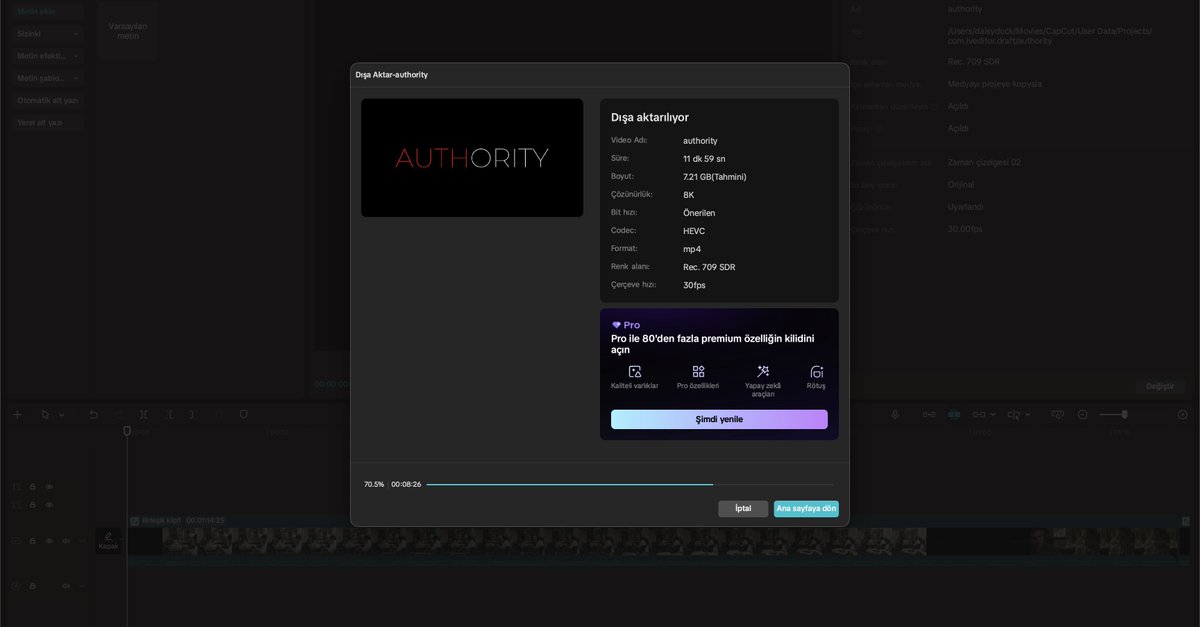Mute the main video track
The image size is (1200, 627).
tap(66, 540)
